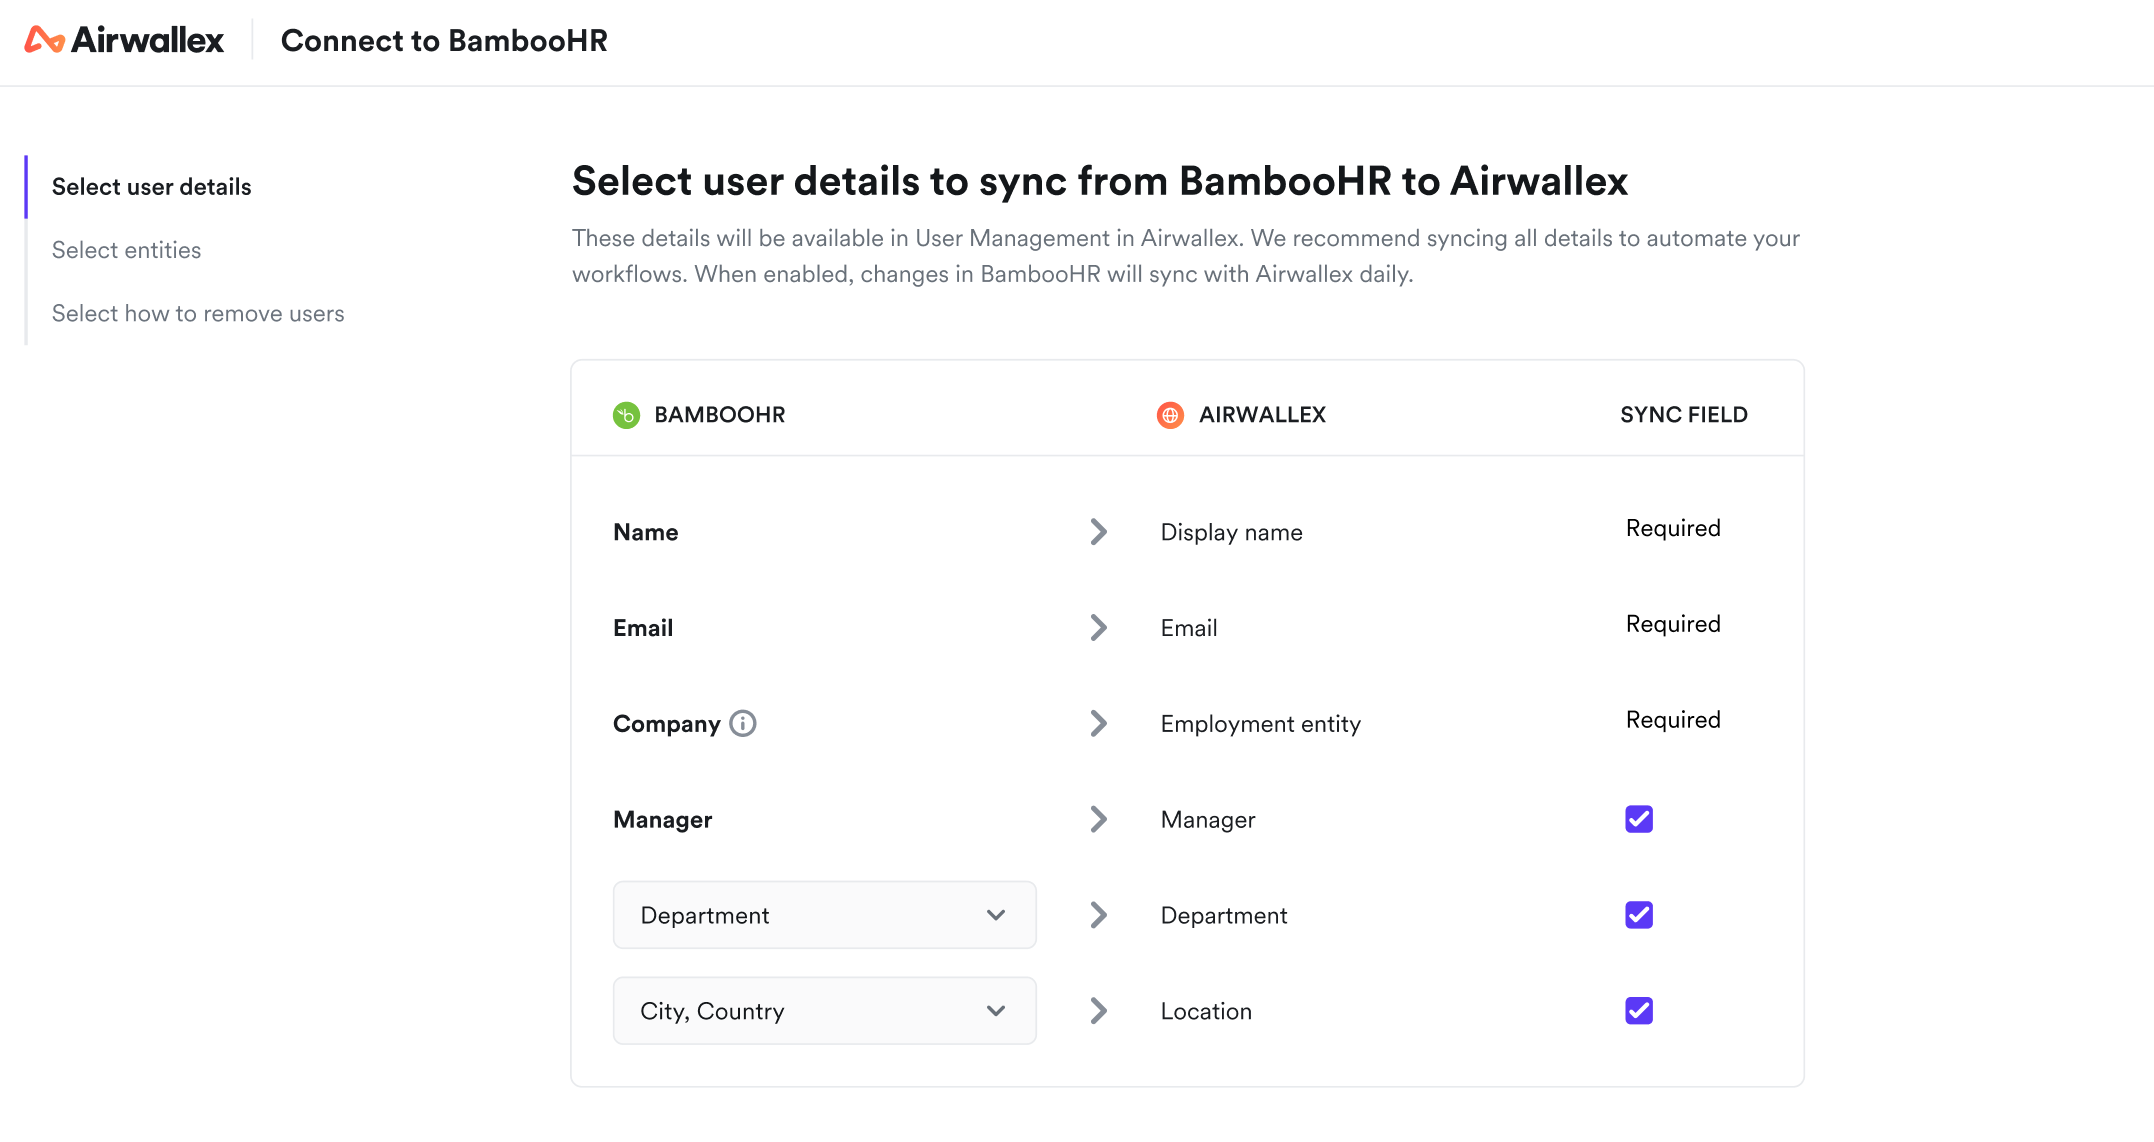Select the Select user details step
This screenshot has width=2154, height=1142.
151,187
